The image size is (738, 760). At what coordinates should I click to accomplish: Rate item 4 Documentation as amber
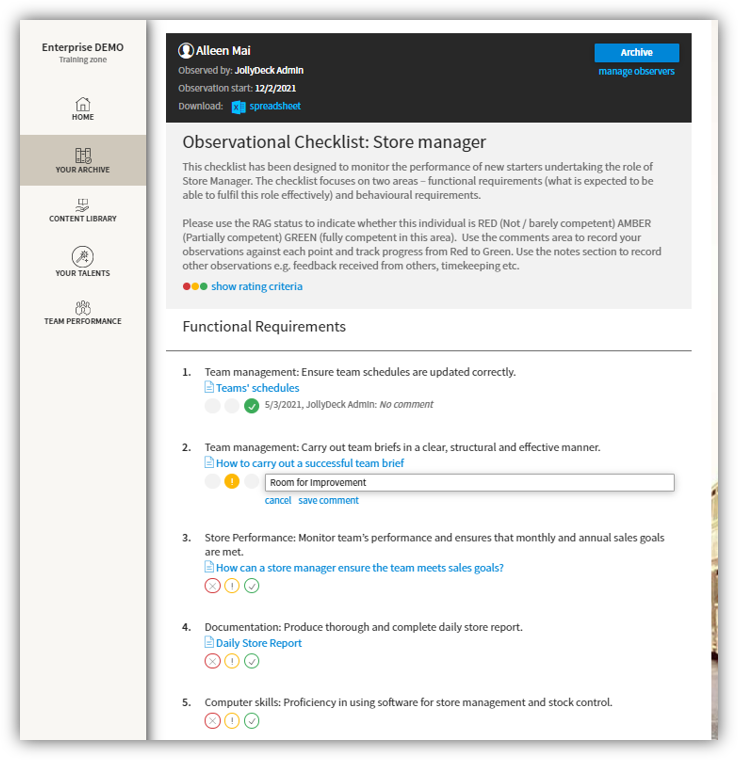point(232,661)
